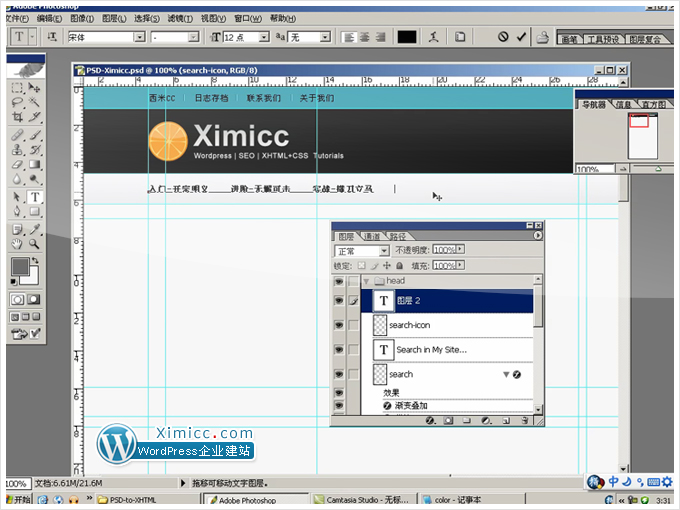Viewport: 680px width, 510px height.
Task: Select the Horizontal Type tool in toolbox
Action: (35, 197)
